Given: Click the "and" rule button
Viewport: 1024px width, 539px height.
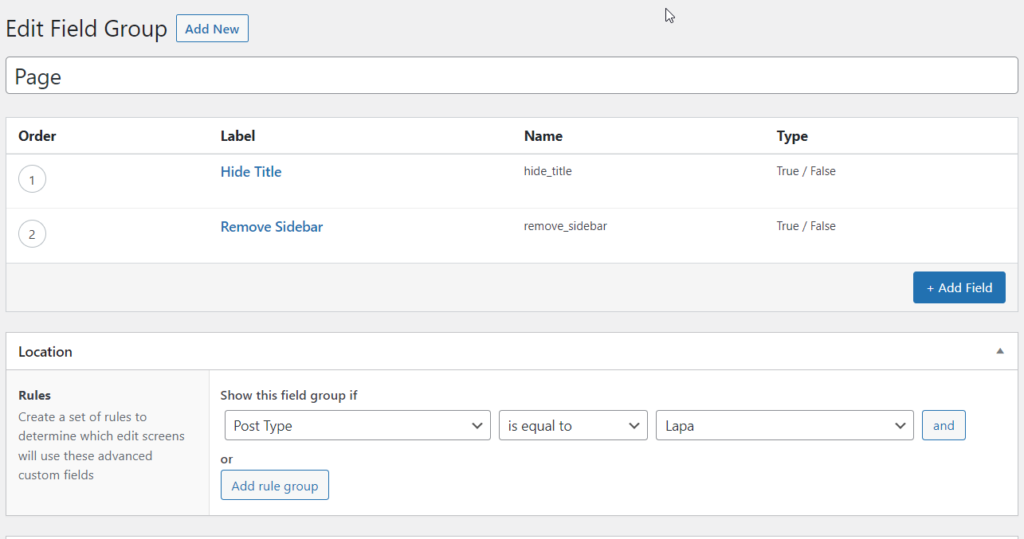Looking at the screenshot, I should (x=943, y=425).
